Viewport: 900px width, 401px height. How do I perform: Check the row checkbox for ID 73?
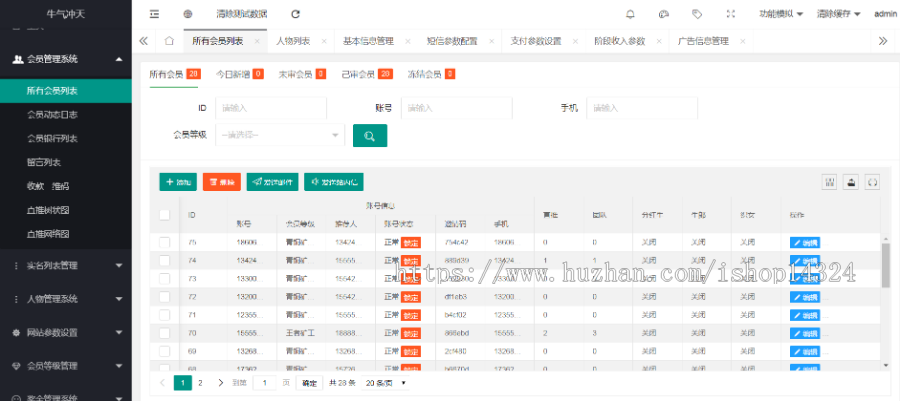[165, 278]
